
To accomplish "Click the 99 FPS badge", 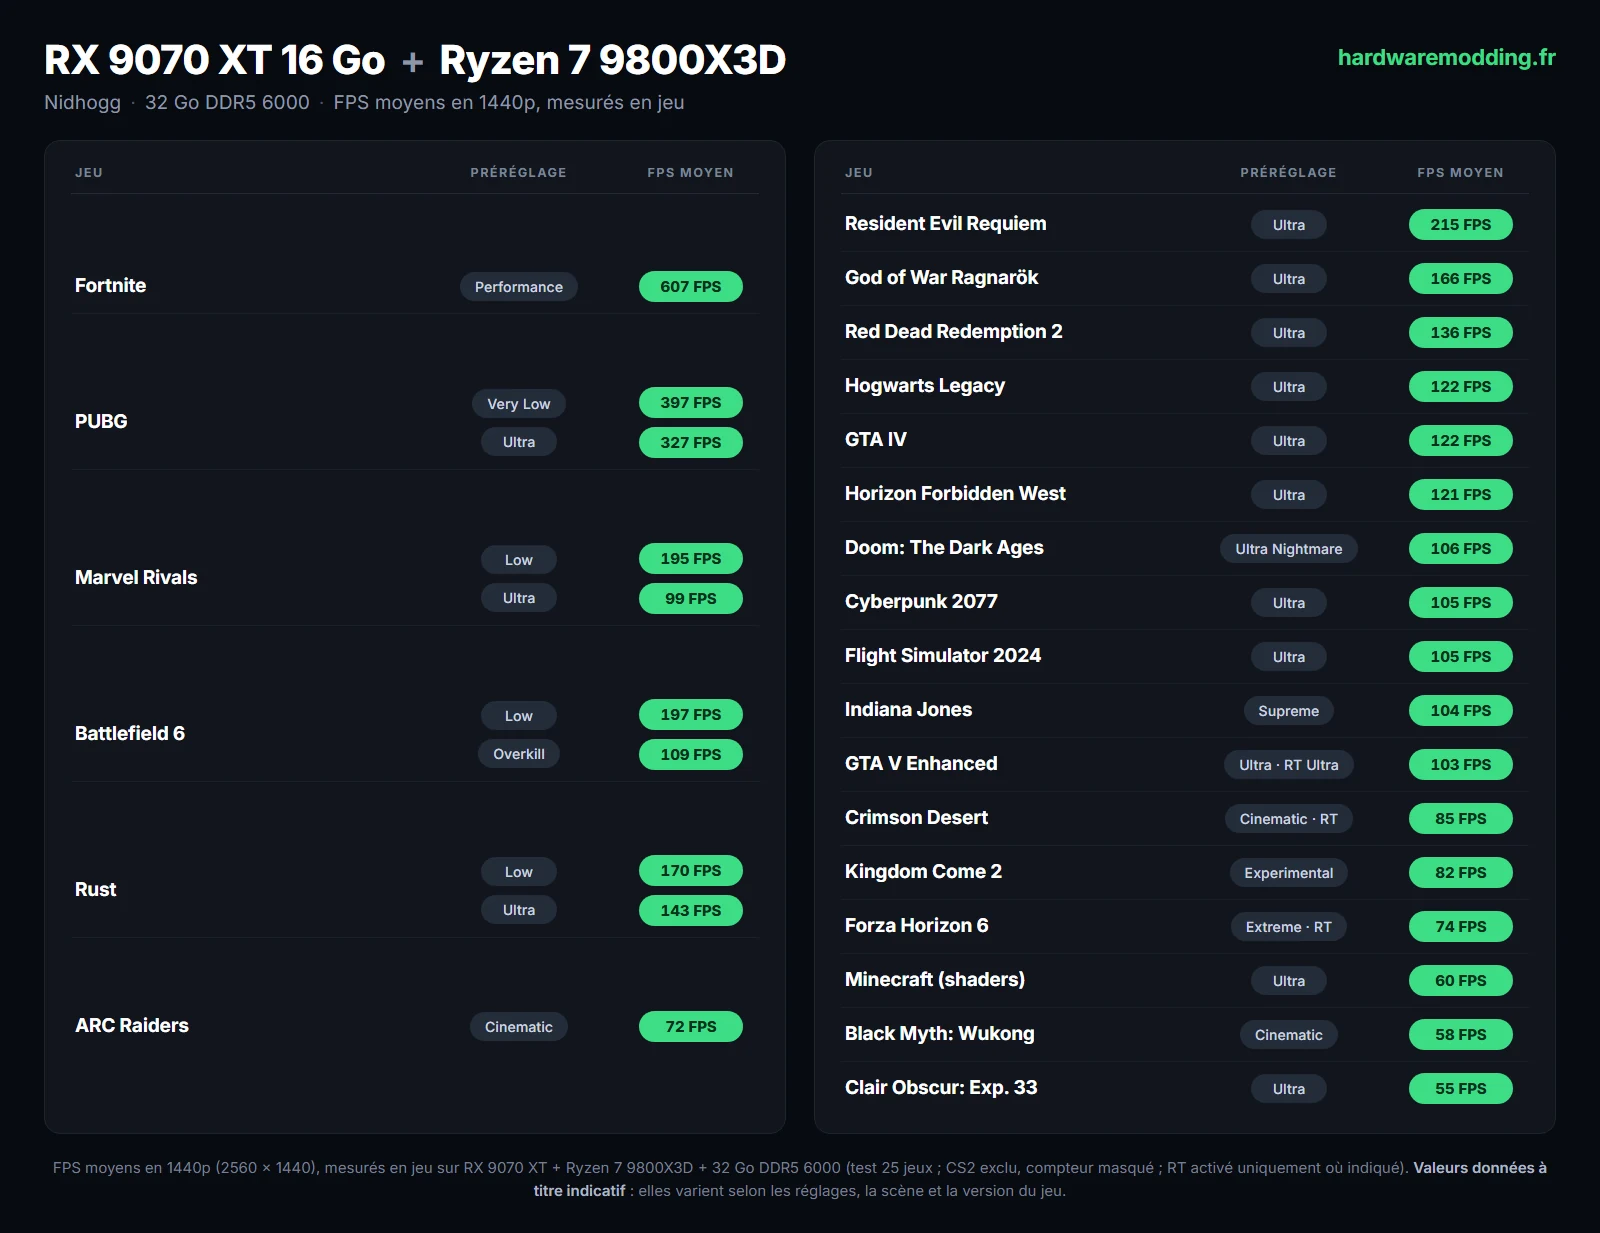I will point(691,599).
